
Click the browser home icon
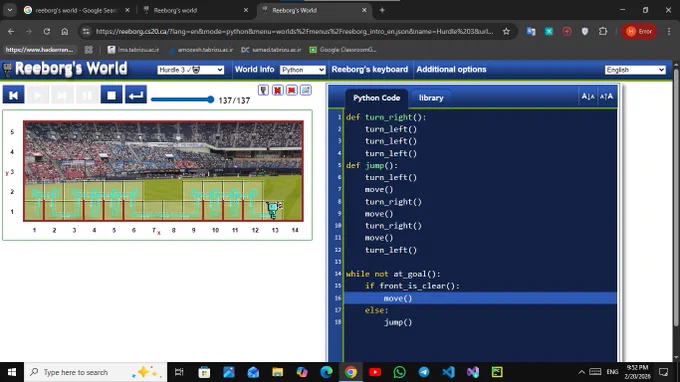click(65, 31)
